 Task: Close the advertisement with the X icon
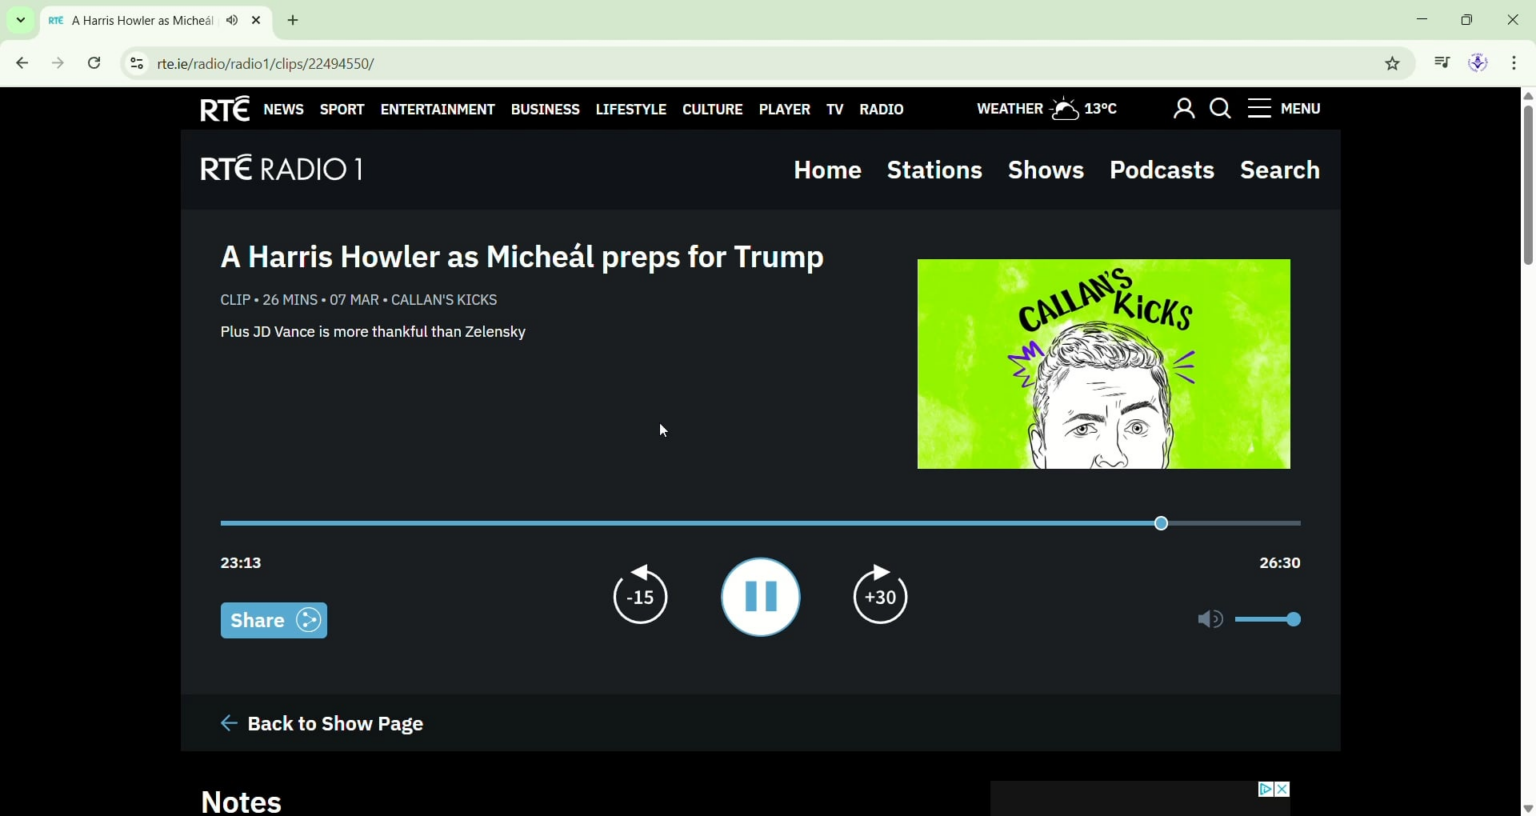1282,789
